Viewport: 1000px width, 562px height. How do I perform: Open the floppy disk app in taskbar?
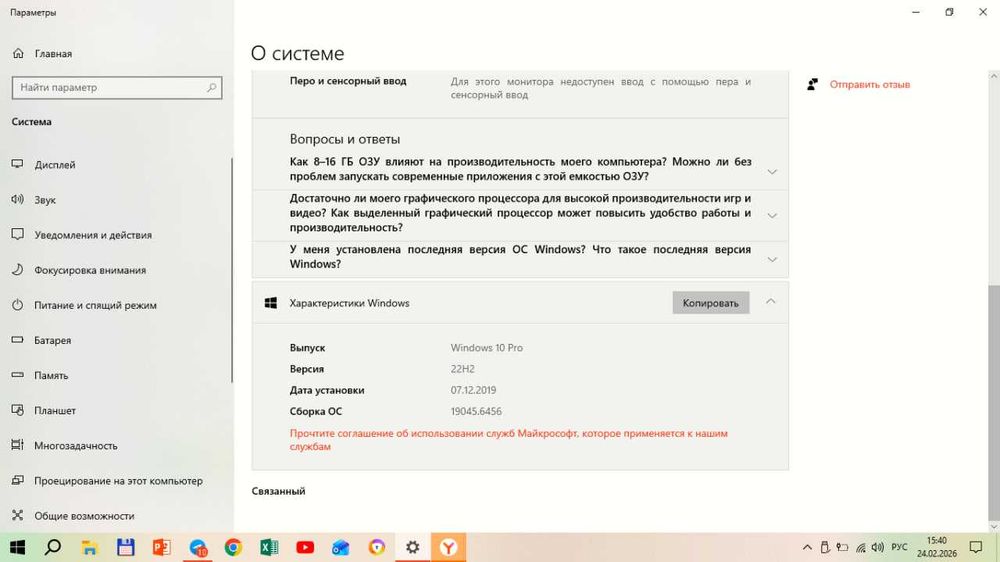126,547
